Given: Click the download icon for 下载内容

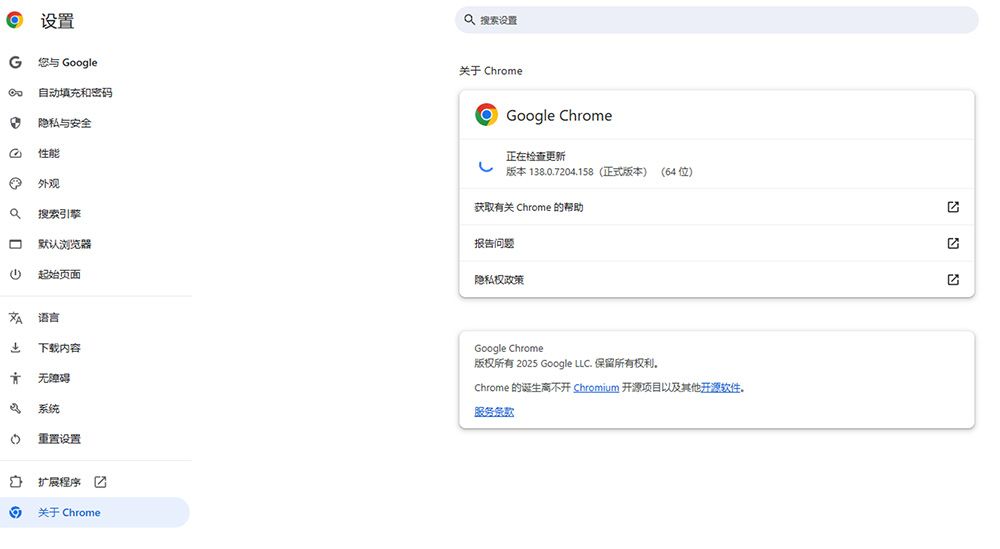Looking at the screenshot, I should click(15, 348).
